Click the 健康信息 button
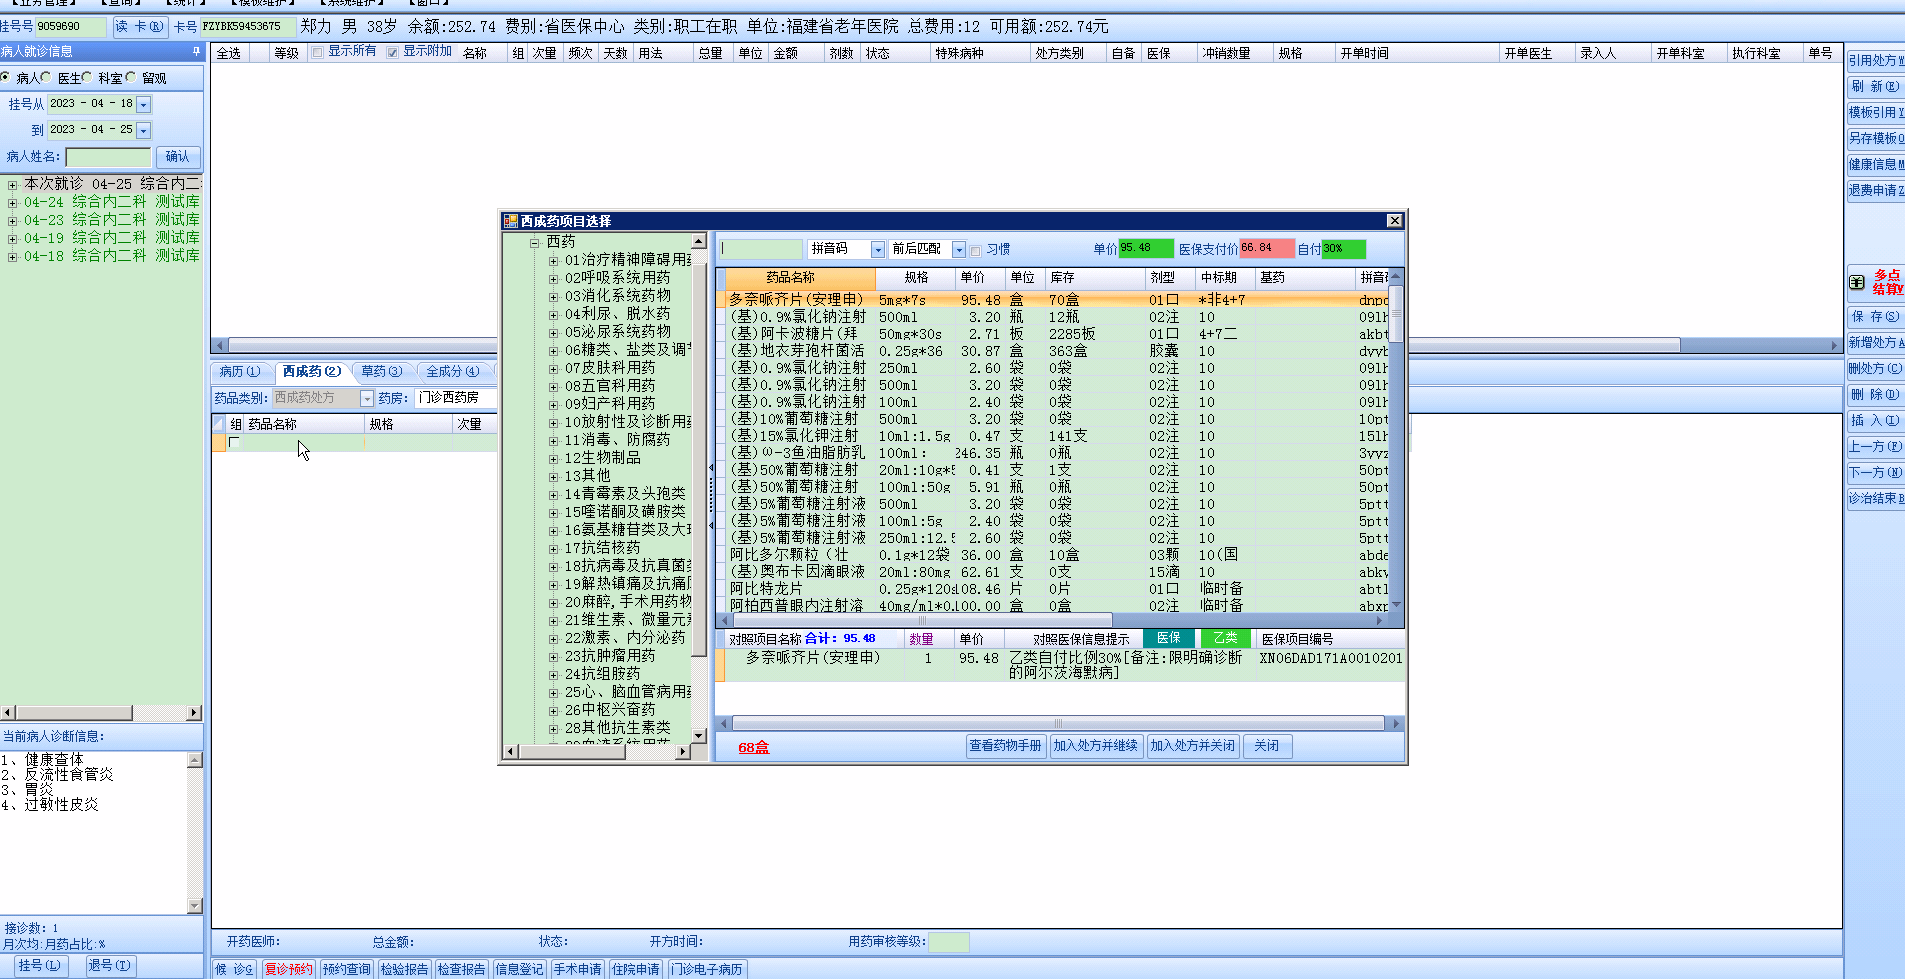 pos(1875,164)
